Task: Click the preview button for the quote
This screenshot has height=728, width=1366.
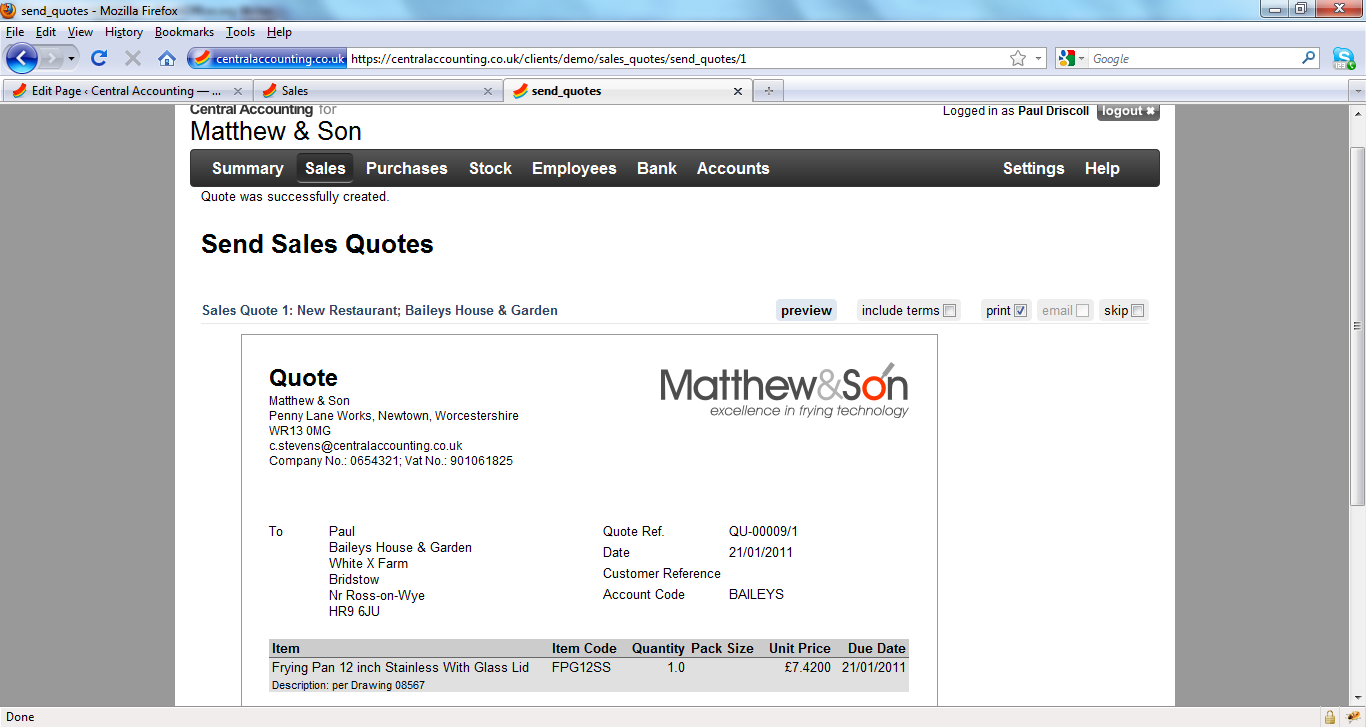Action: pos(806,311)
